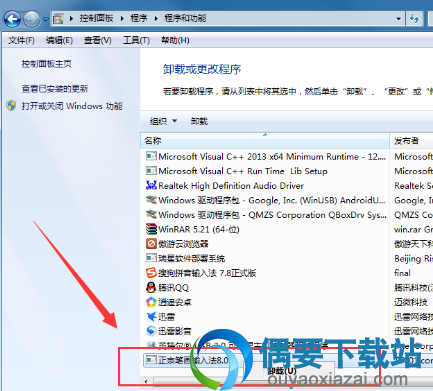Click publisher cell 'final' in Sogou row

(x=402, y=273)
